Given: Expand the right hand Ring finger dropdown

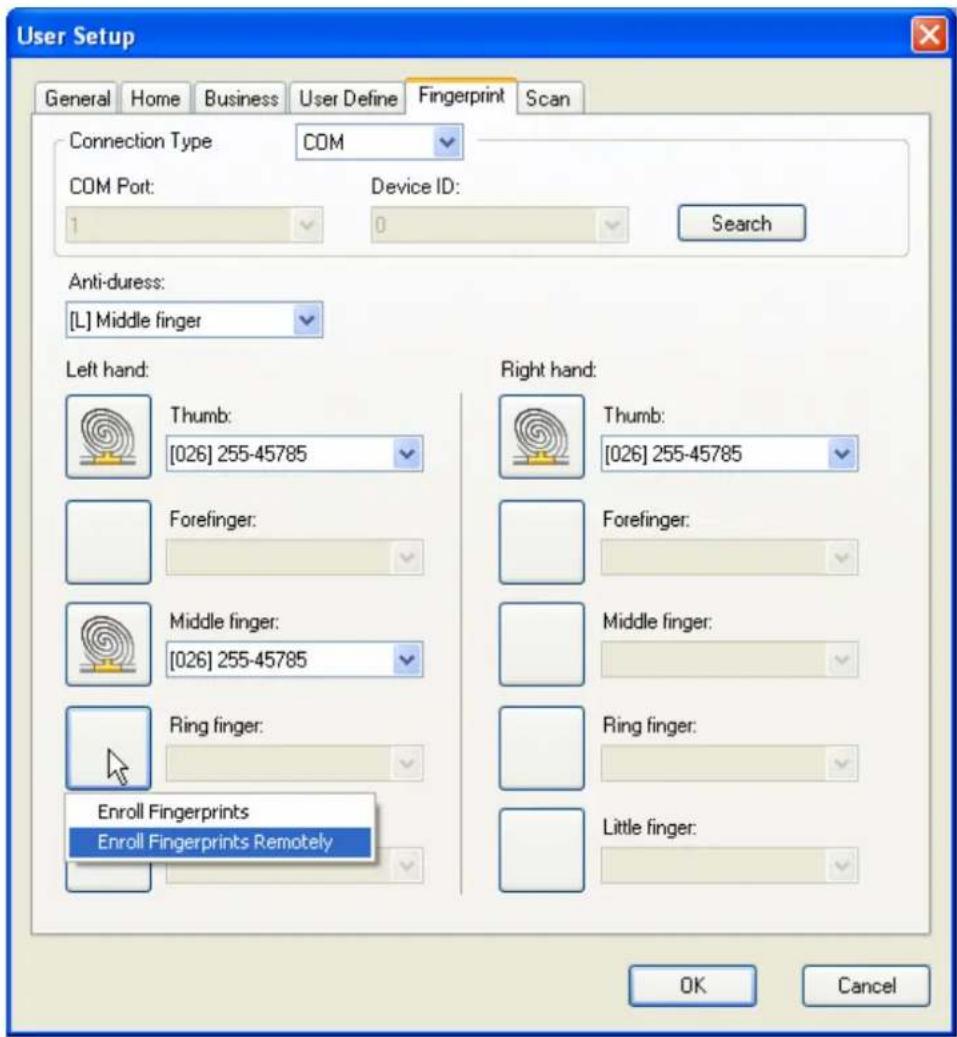Looking at the screenshot, I should (729, 763).
